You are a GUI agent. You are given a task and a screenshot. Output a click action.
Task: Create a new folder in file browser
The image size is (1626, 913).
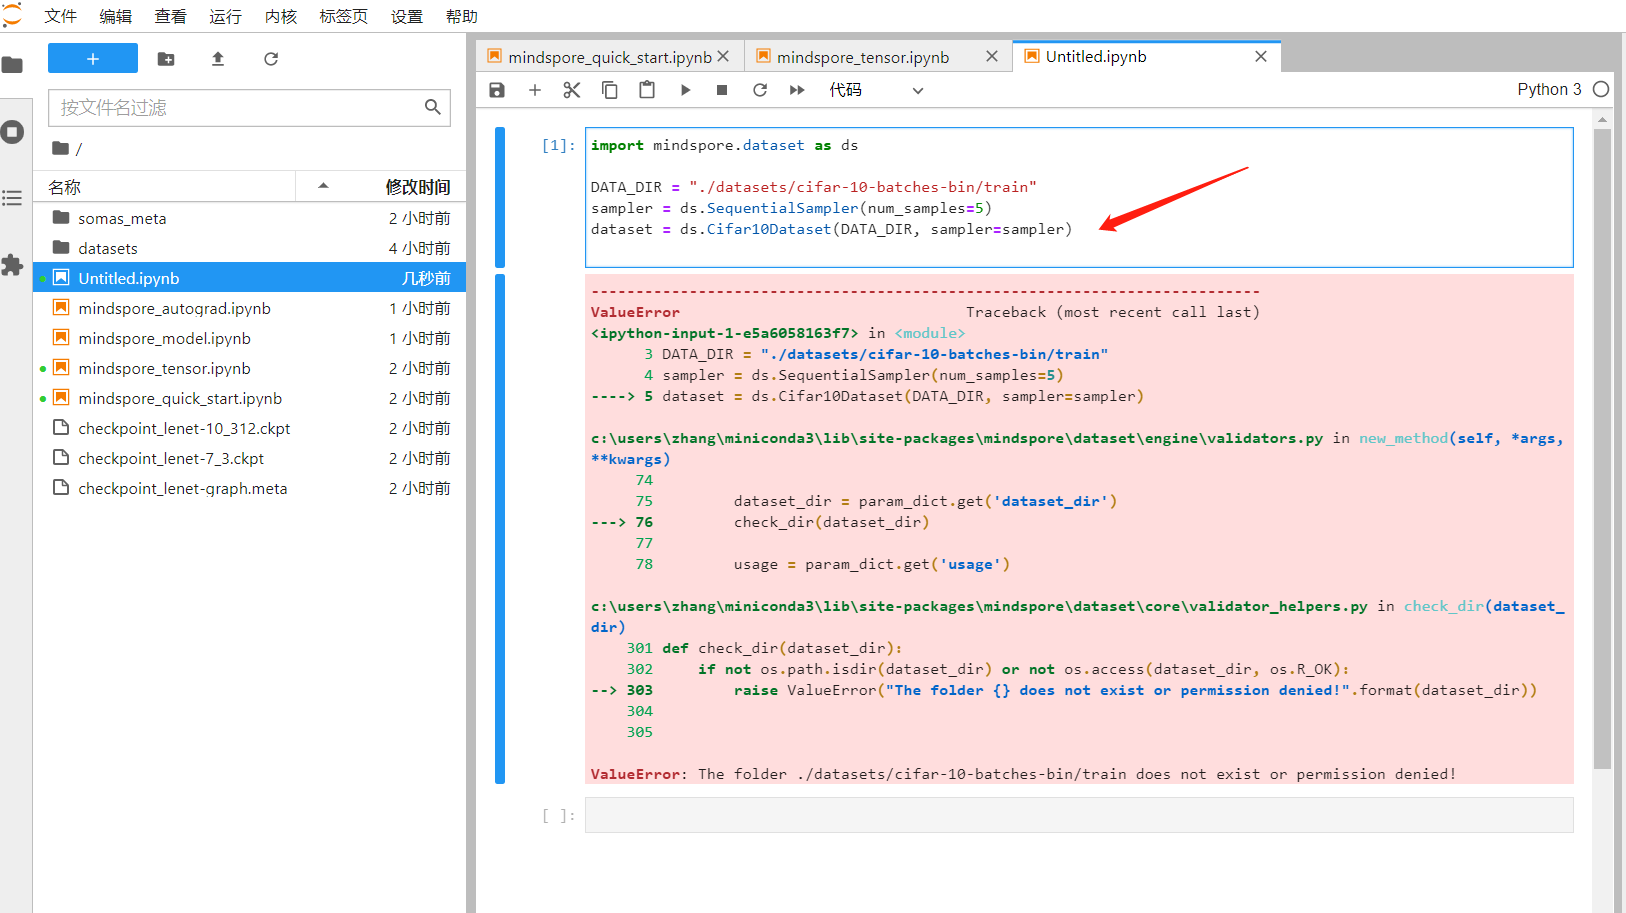(166, 59)
